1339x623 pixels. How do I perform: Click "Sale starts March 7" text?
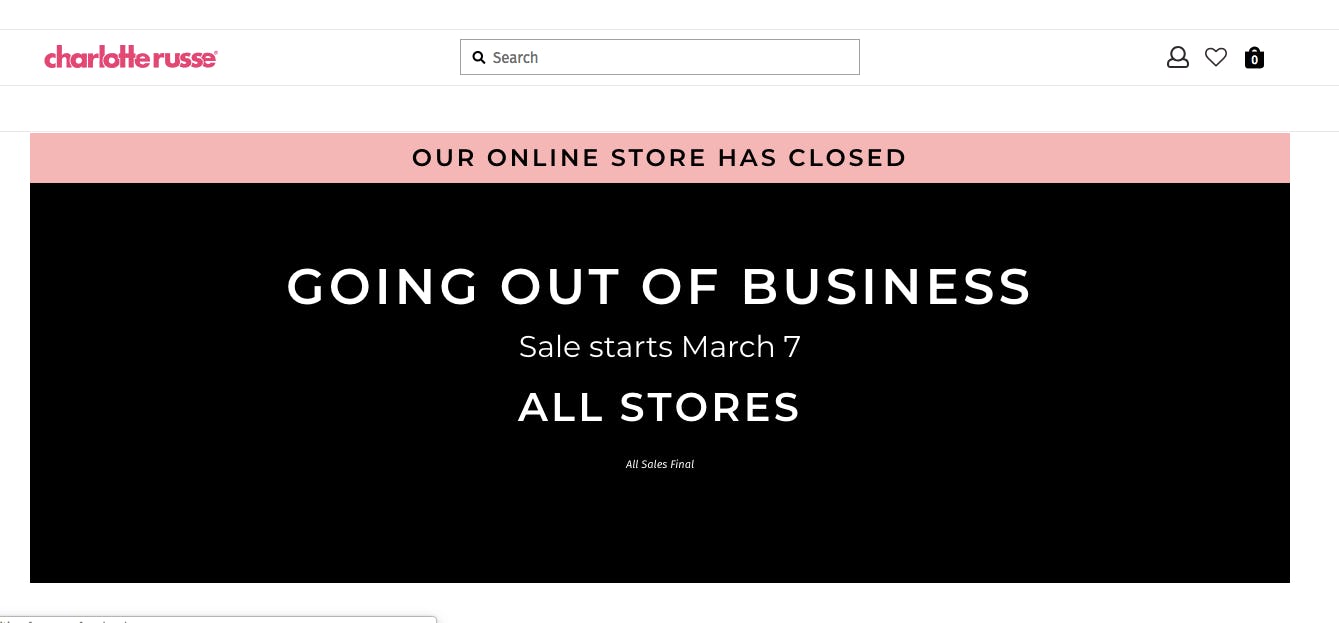click(659, 347)
